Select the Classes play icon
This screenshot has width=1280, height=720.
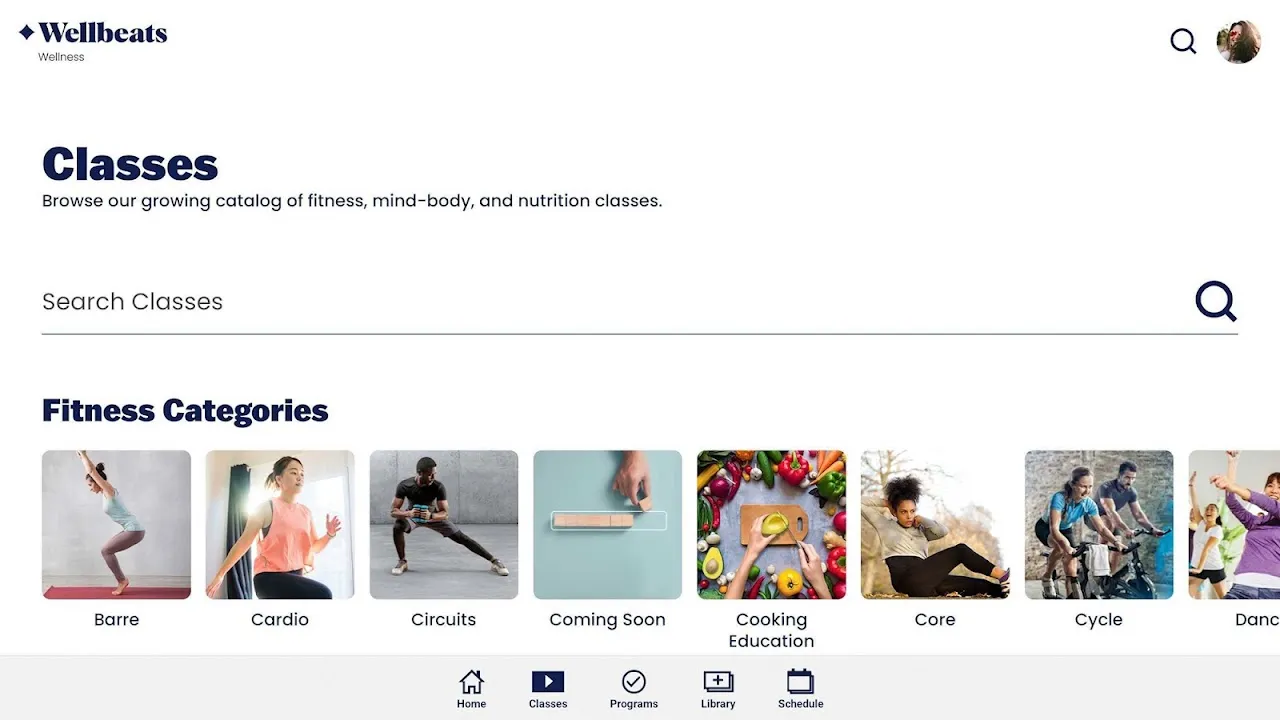point(548,682)
